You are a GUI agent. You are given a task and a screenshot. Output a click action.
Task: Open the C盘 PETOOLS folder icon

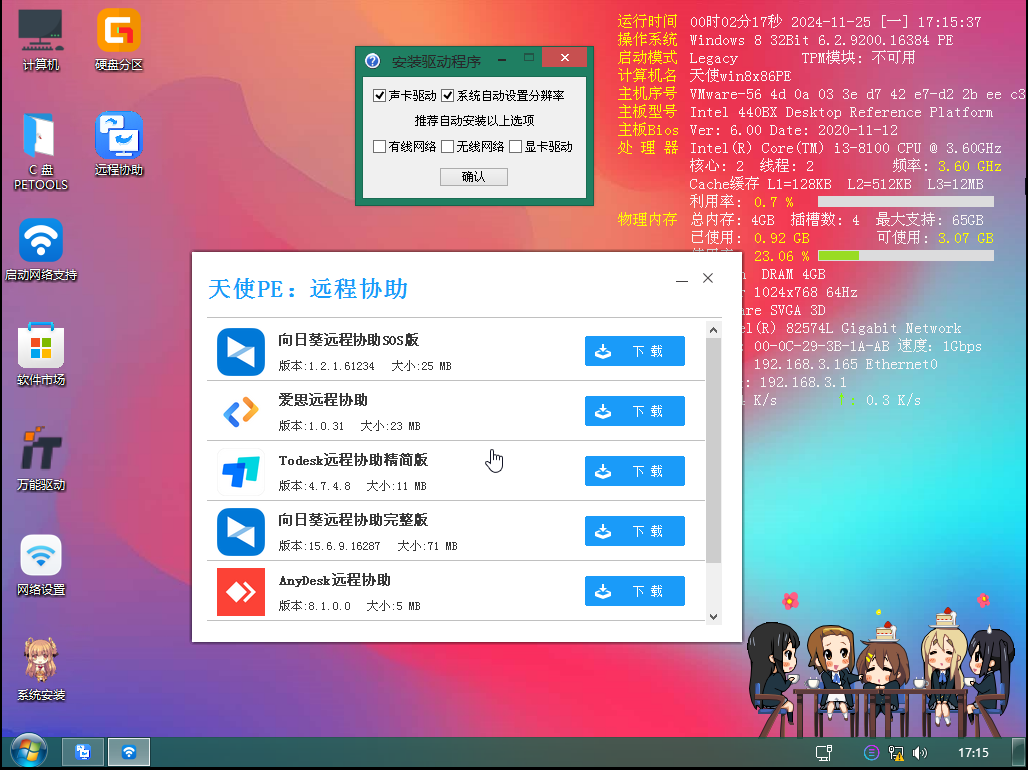[41, 151]
